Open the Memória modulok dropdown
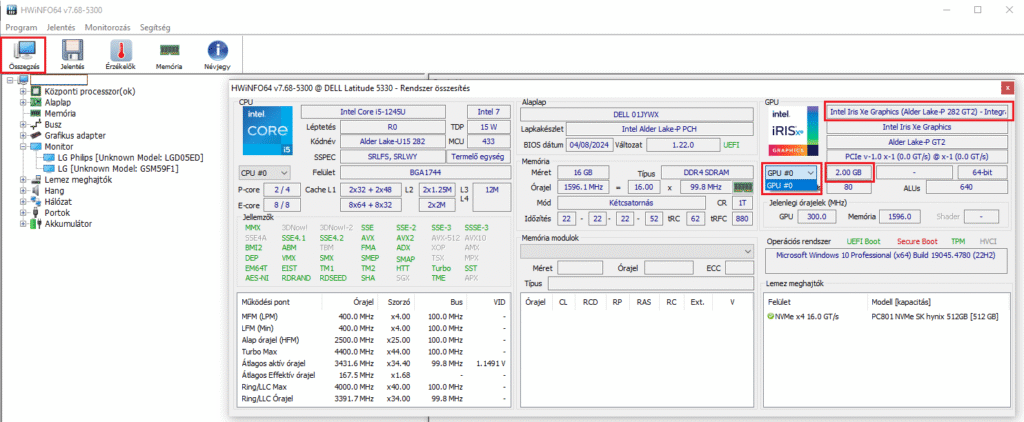 coord(635,250)
